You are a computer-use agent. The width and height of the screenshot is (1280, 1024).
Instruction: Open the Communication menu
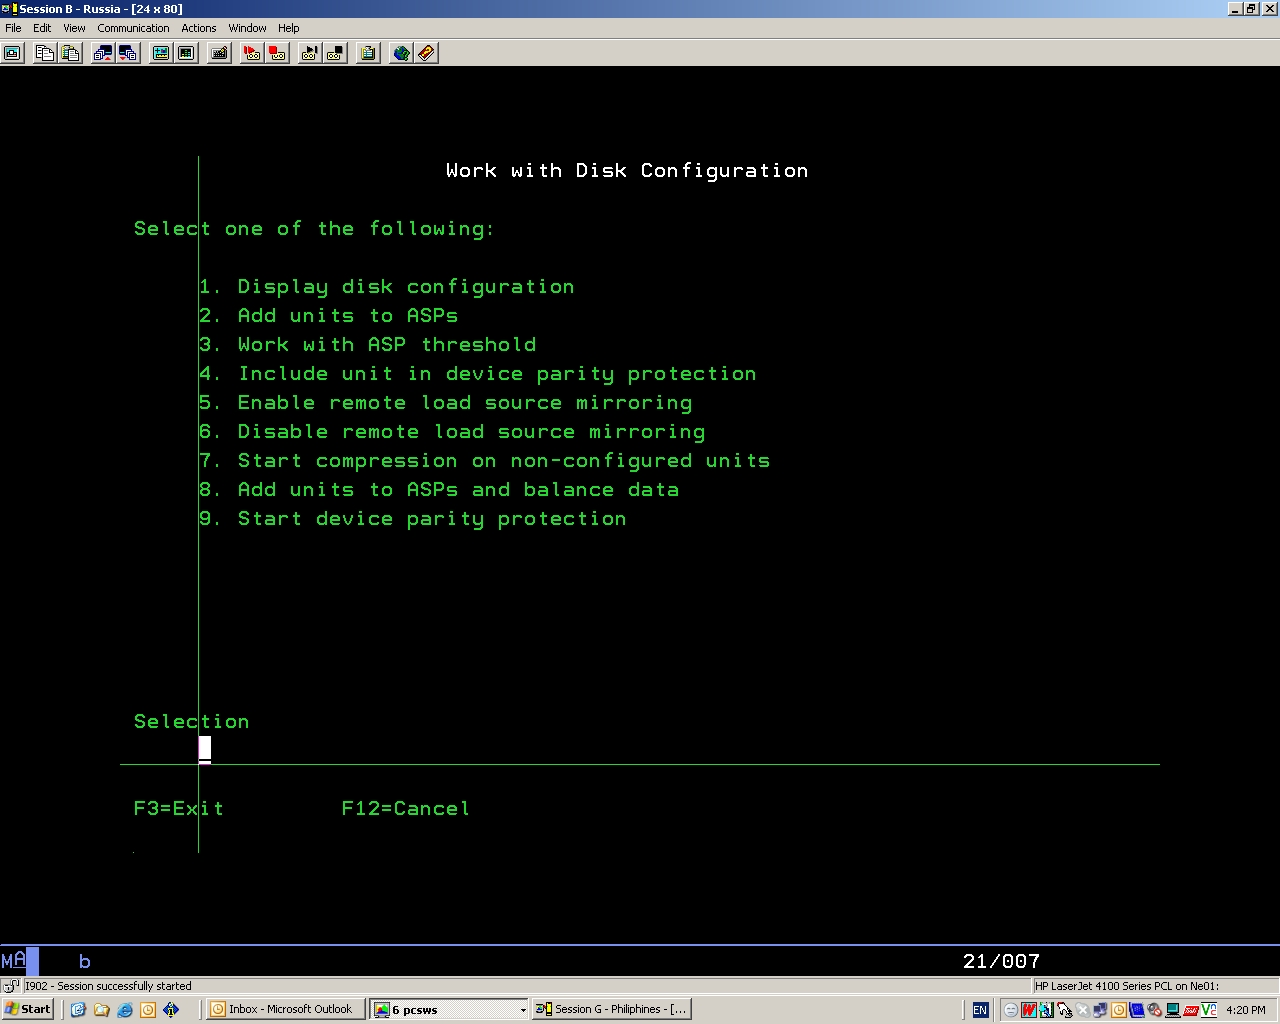133,28
